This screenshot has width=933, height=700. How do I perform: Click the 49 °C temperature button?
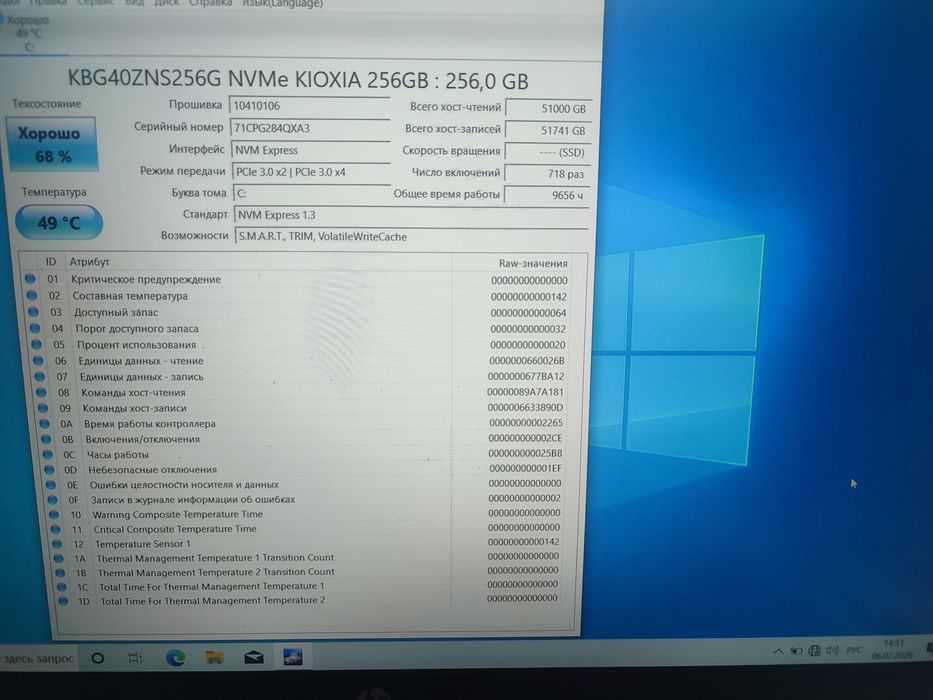tap(58, 223)
